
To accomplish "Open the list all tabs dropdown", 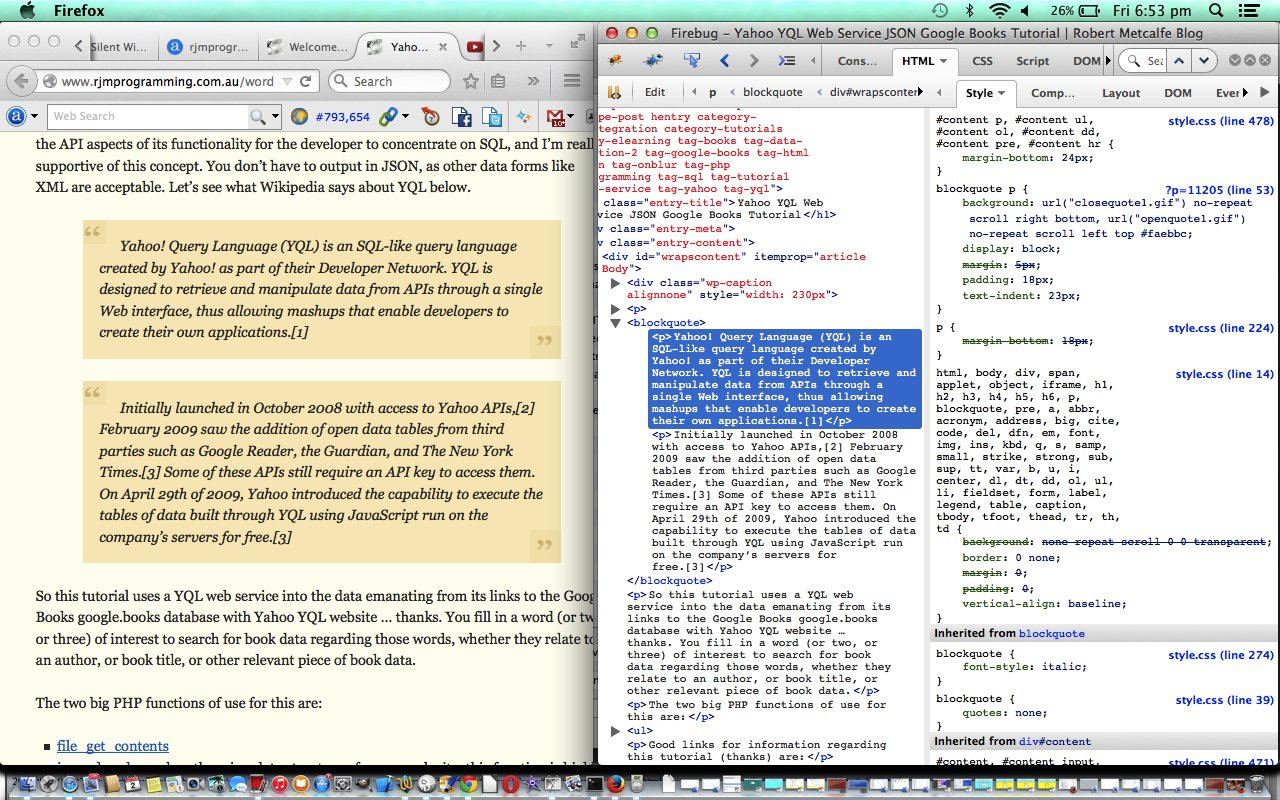I will click(547, 46).
